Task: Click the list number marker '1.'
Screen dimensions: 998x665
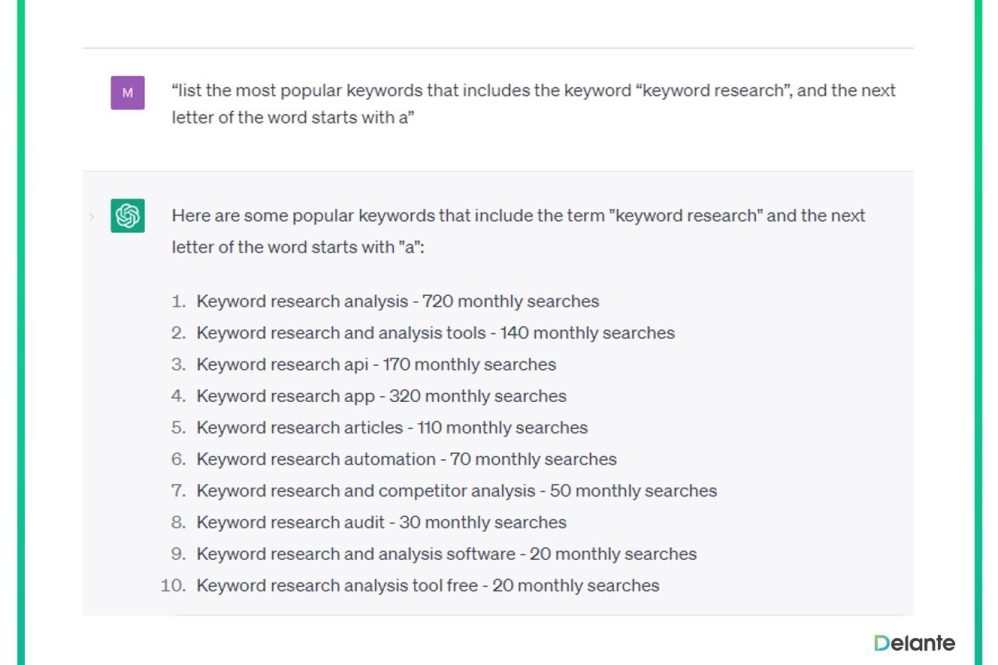Action: click(x=179, y=301)
